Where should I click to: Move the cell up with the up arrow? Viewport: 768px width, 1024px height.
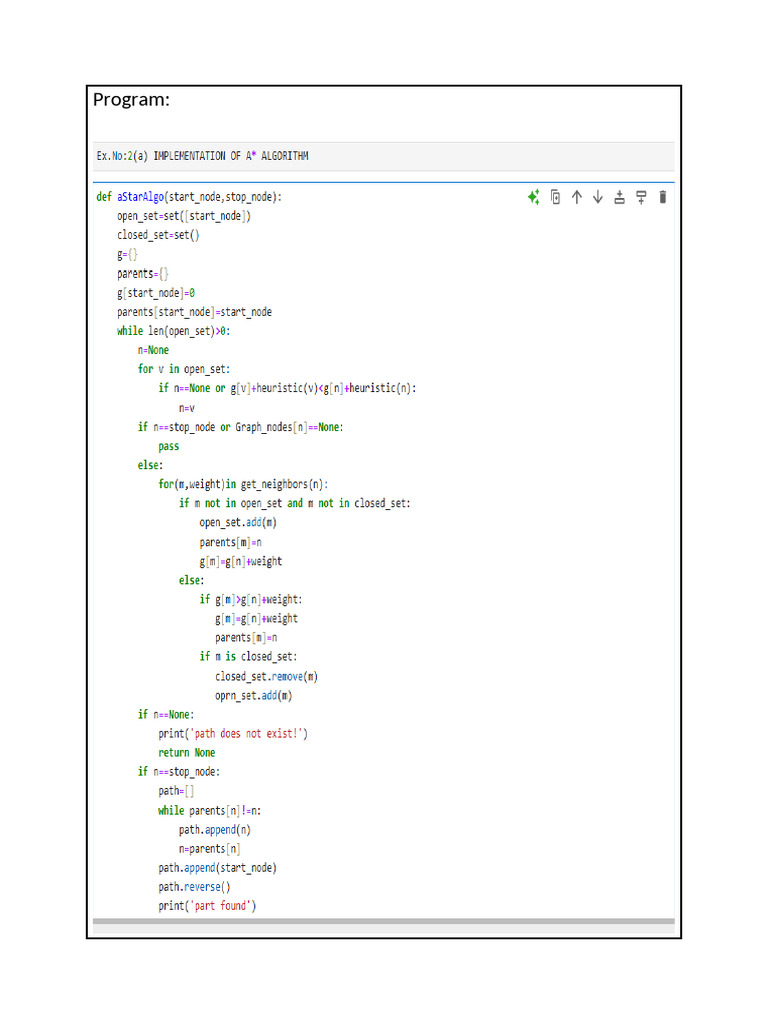point(577,197)
